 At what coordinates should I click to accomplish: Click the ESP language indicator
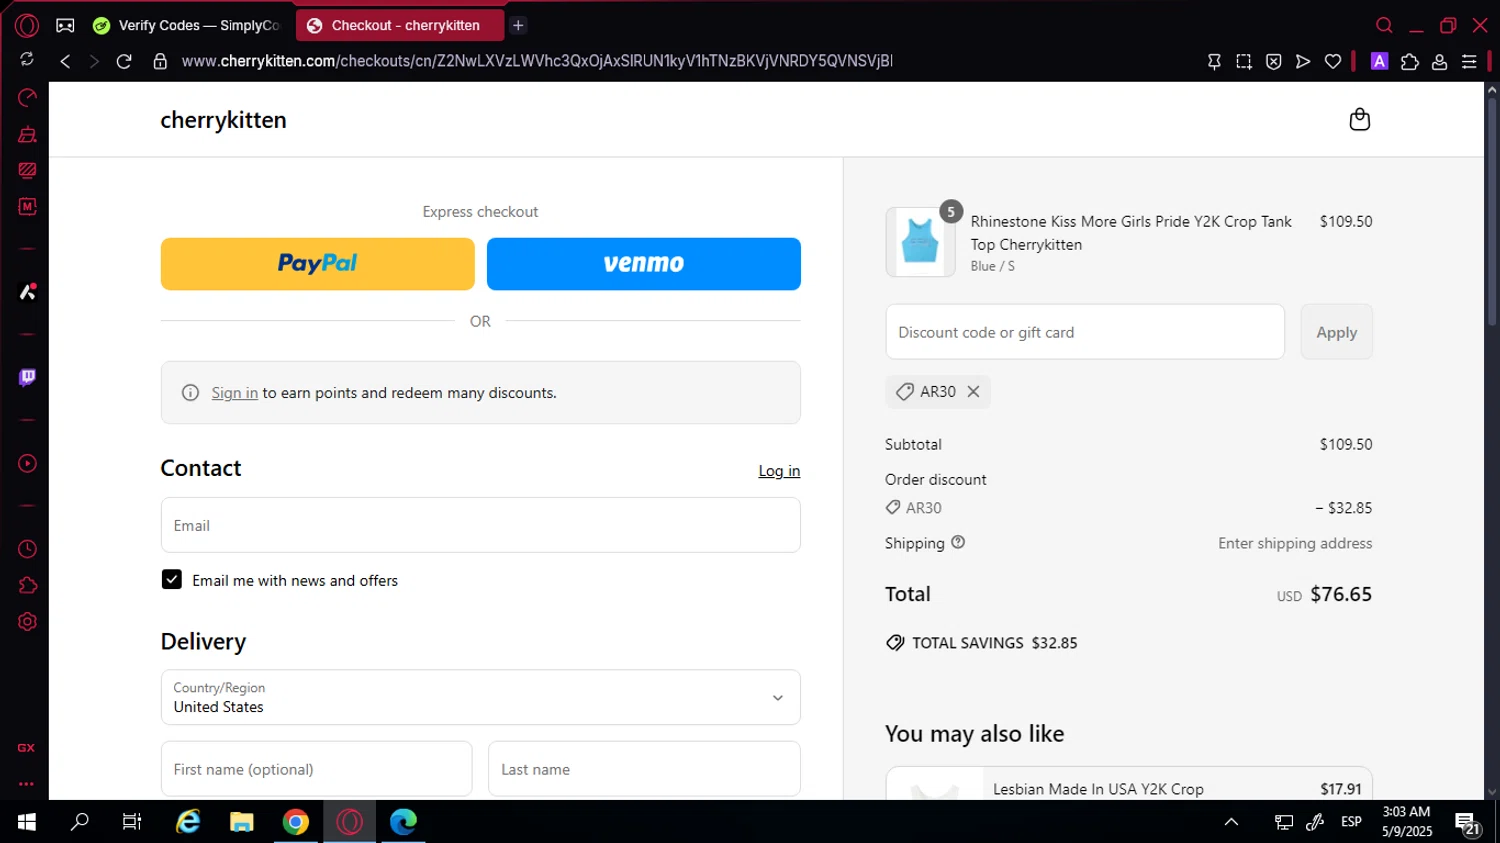(x=1351, y=822)
